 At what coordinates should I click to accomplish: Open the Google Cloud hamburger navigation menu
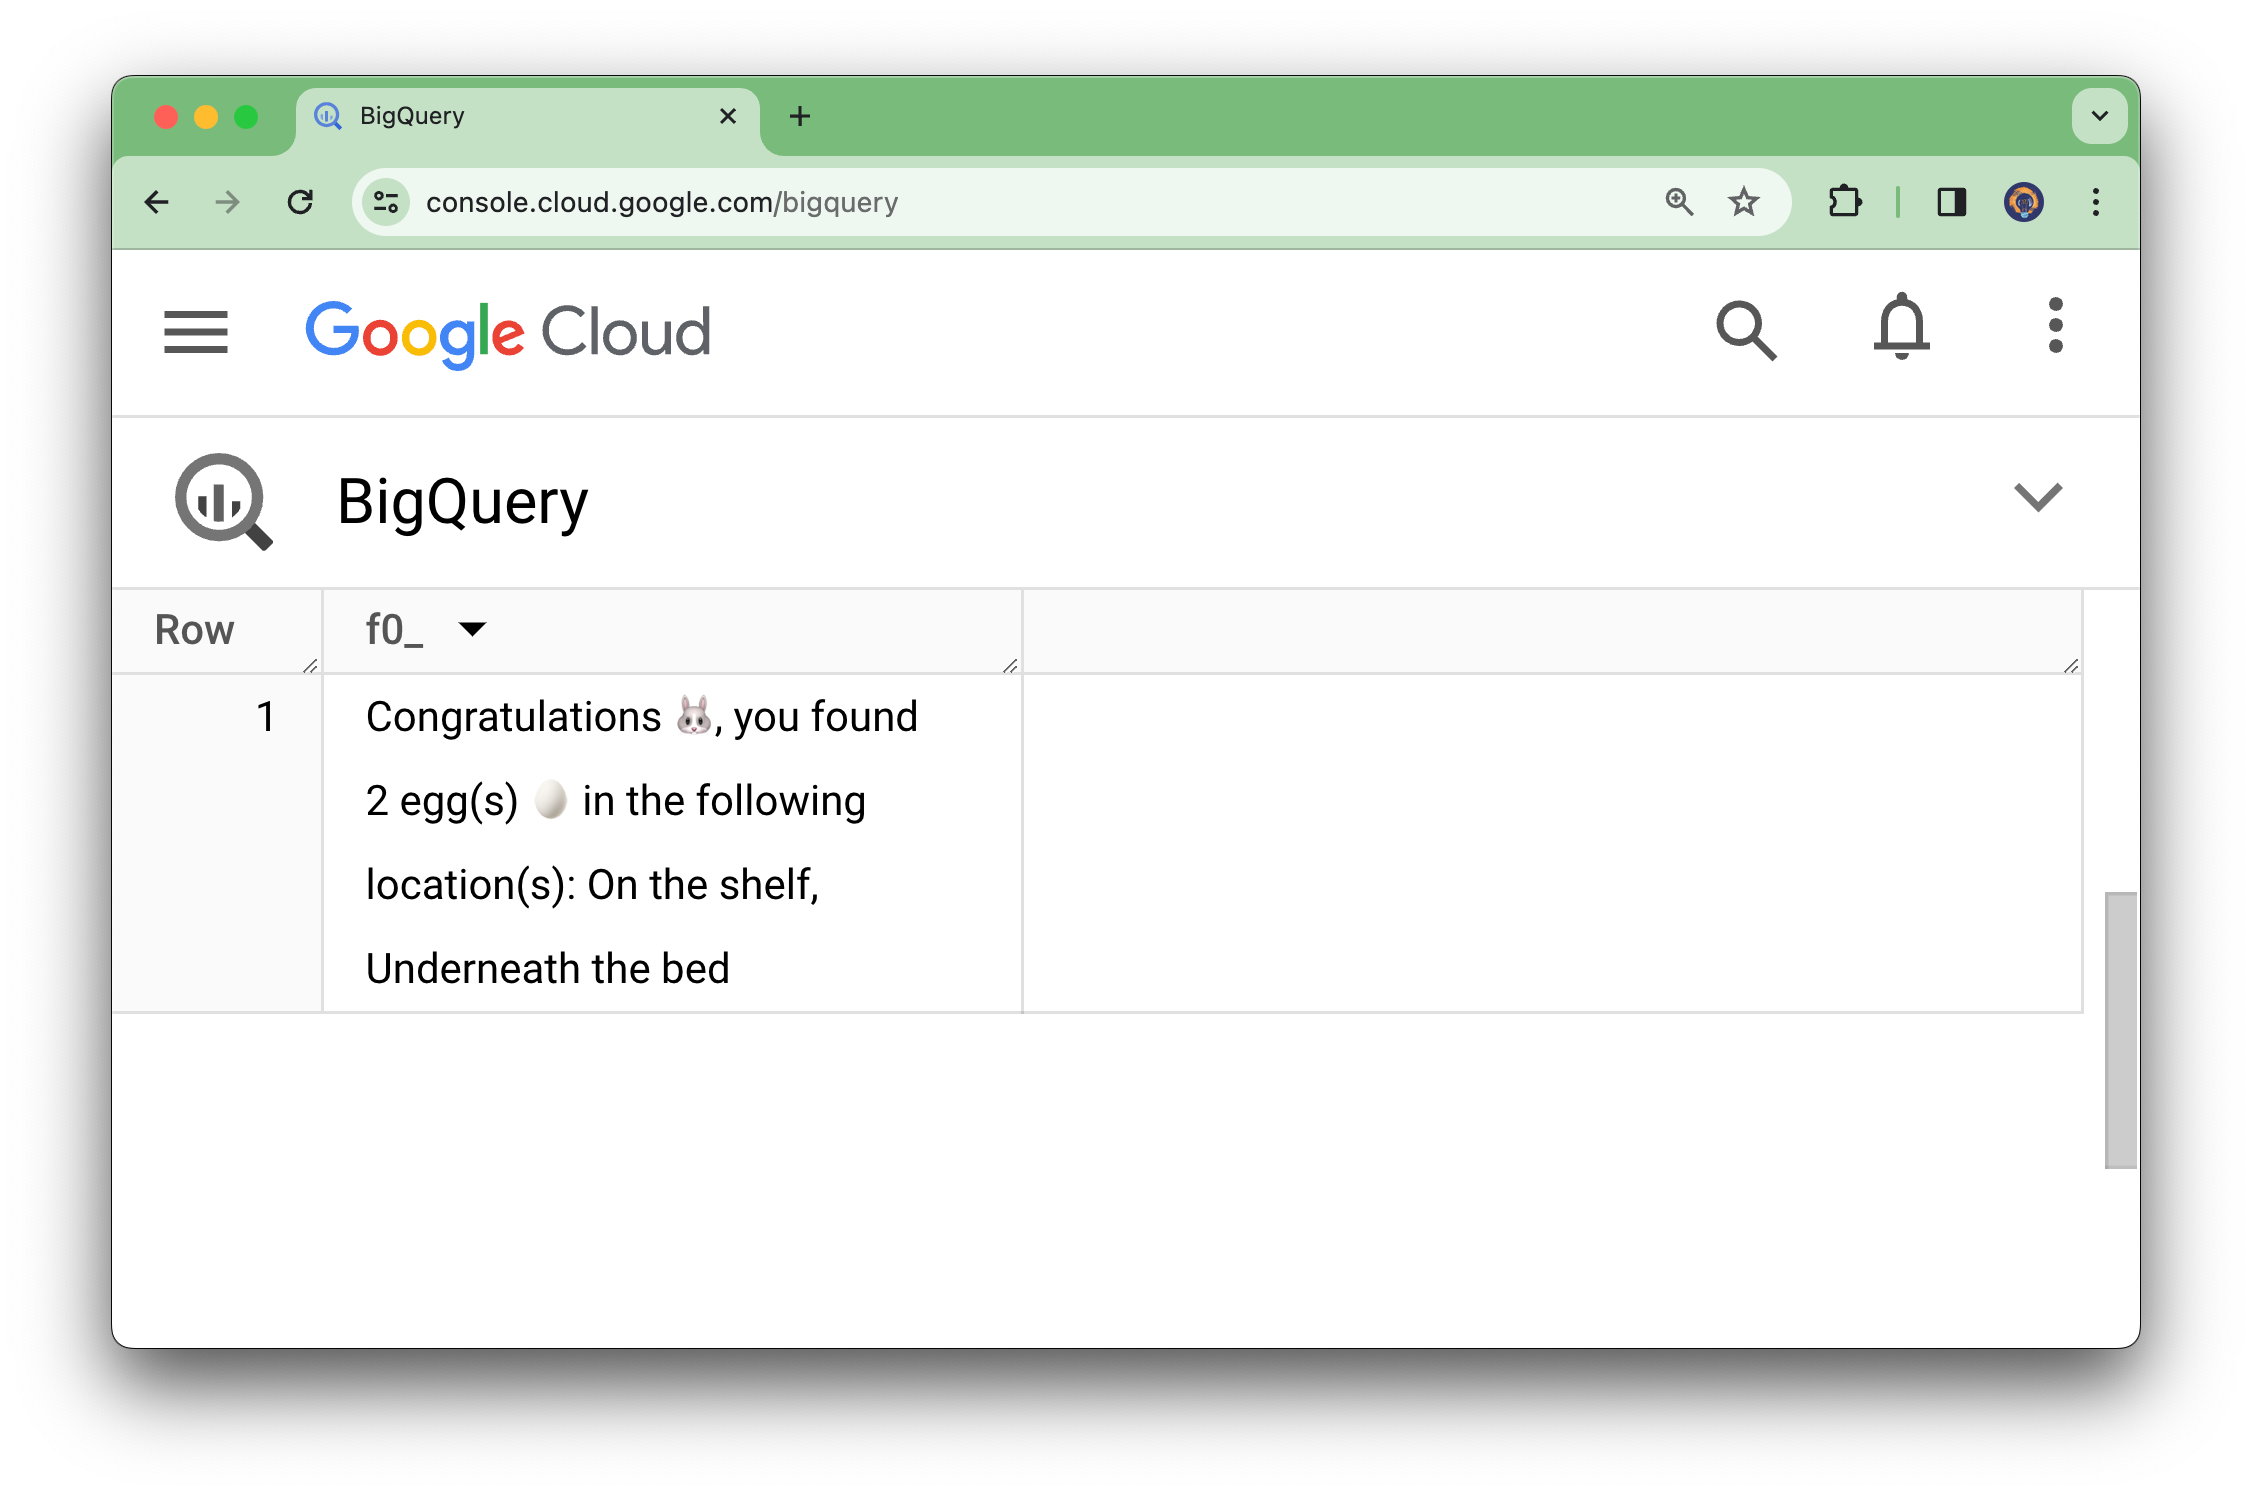(196, 331)
